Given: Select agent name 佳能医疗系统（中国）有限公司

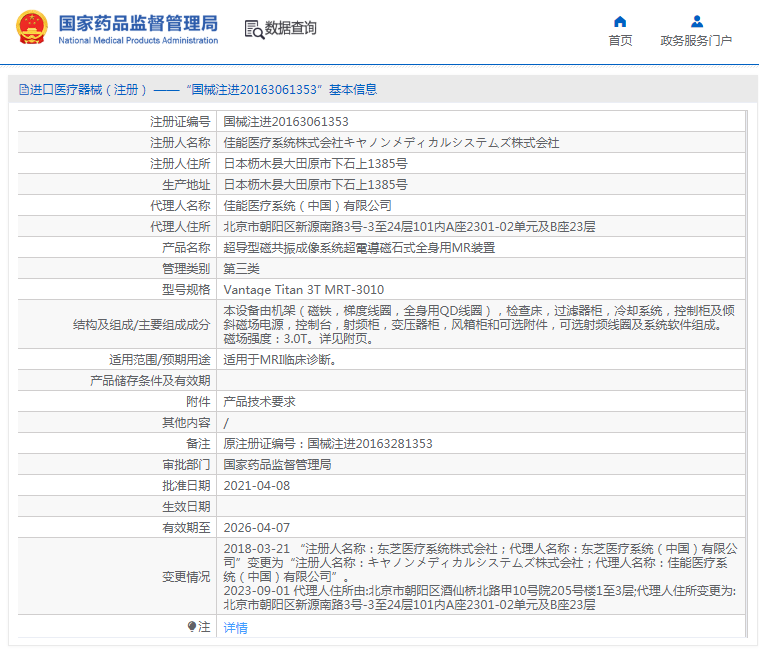Looking at the screenshot, I should pos(307,206).
